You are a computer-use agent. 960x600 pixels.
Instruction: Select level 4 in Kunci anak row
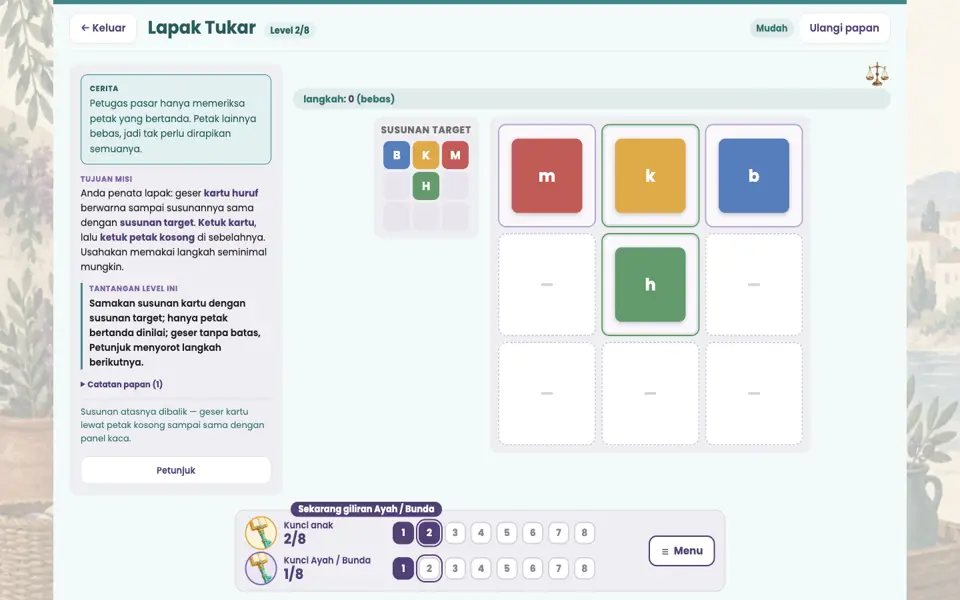coord(481,533)
